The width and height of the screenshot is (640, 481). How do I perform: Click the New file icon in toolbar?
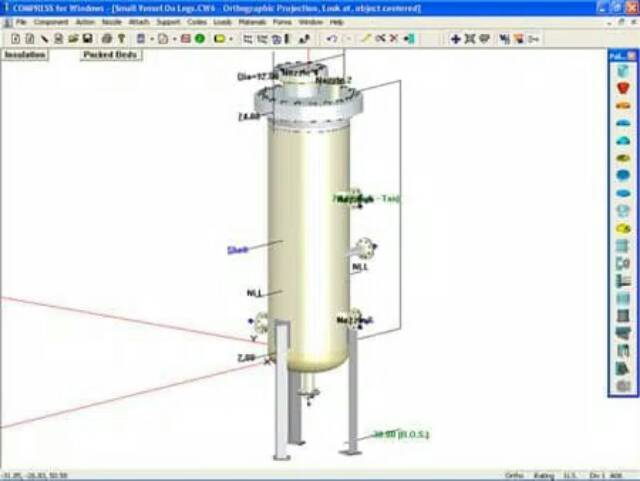click(16, 39)
